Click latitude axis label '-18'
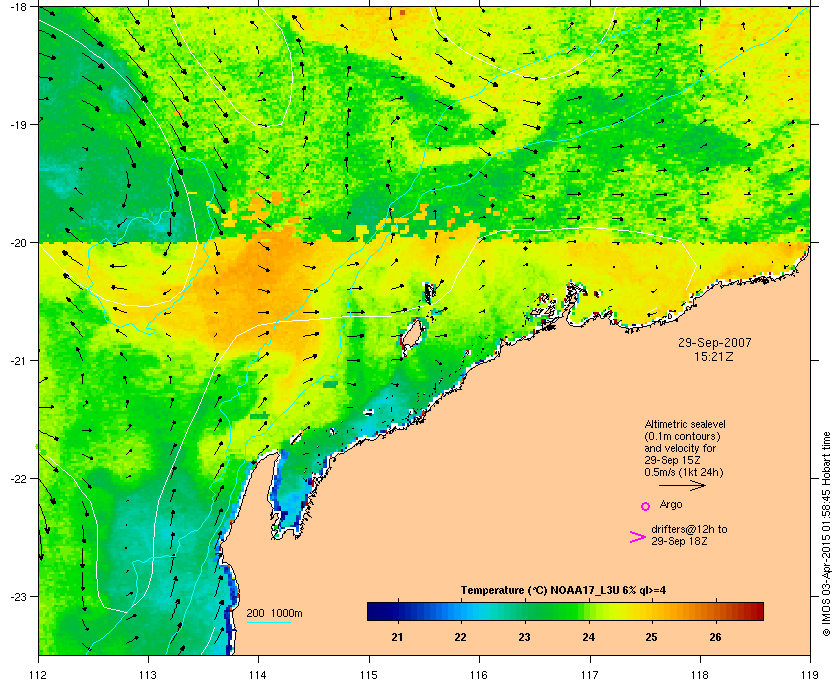 pos(18,6)
